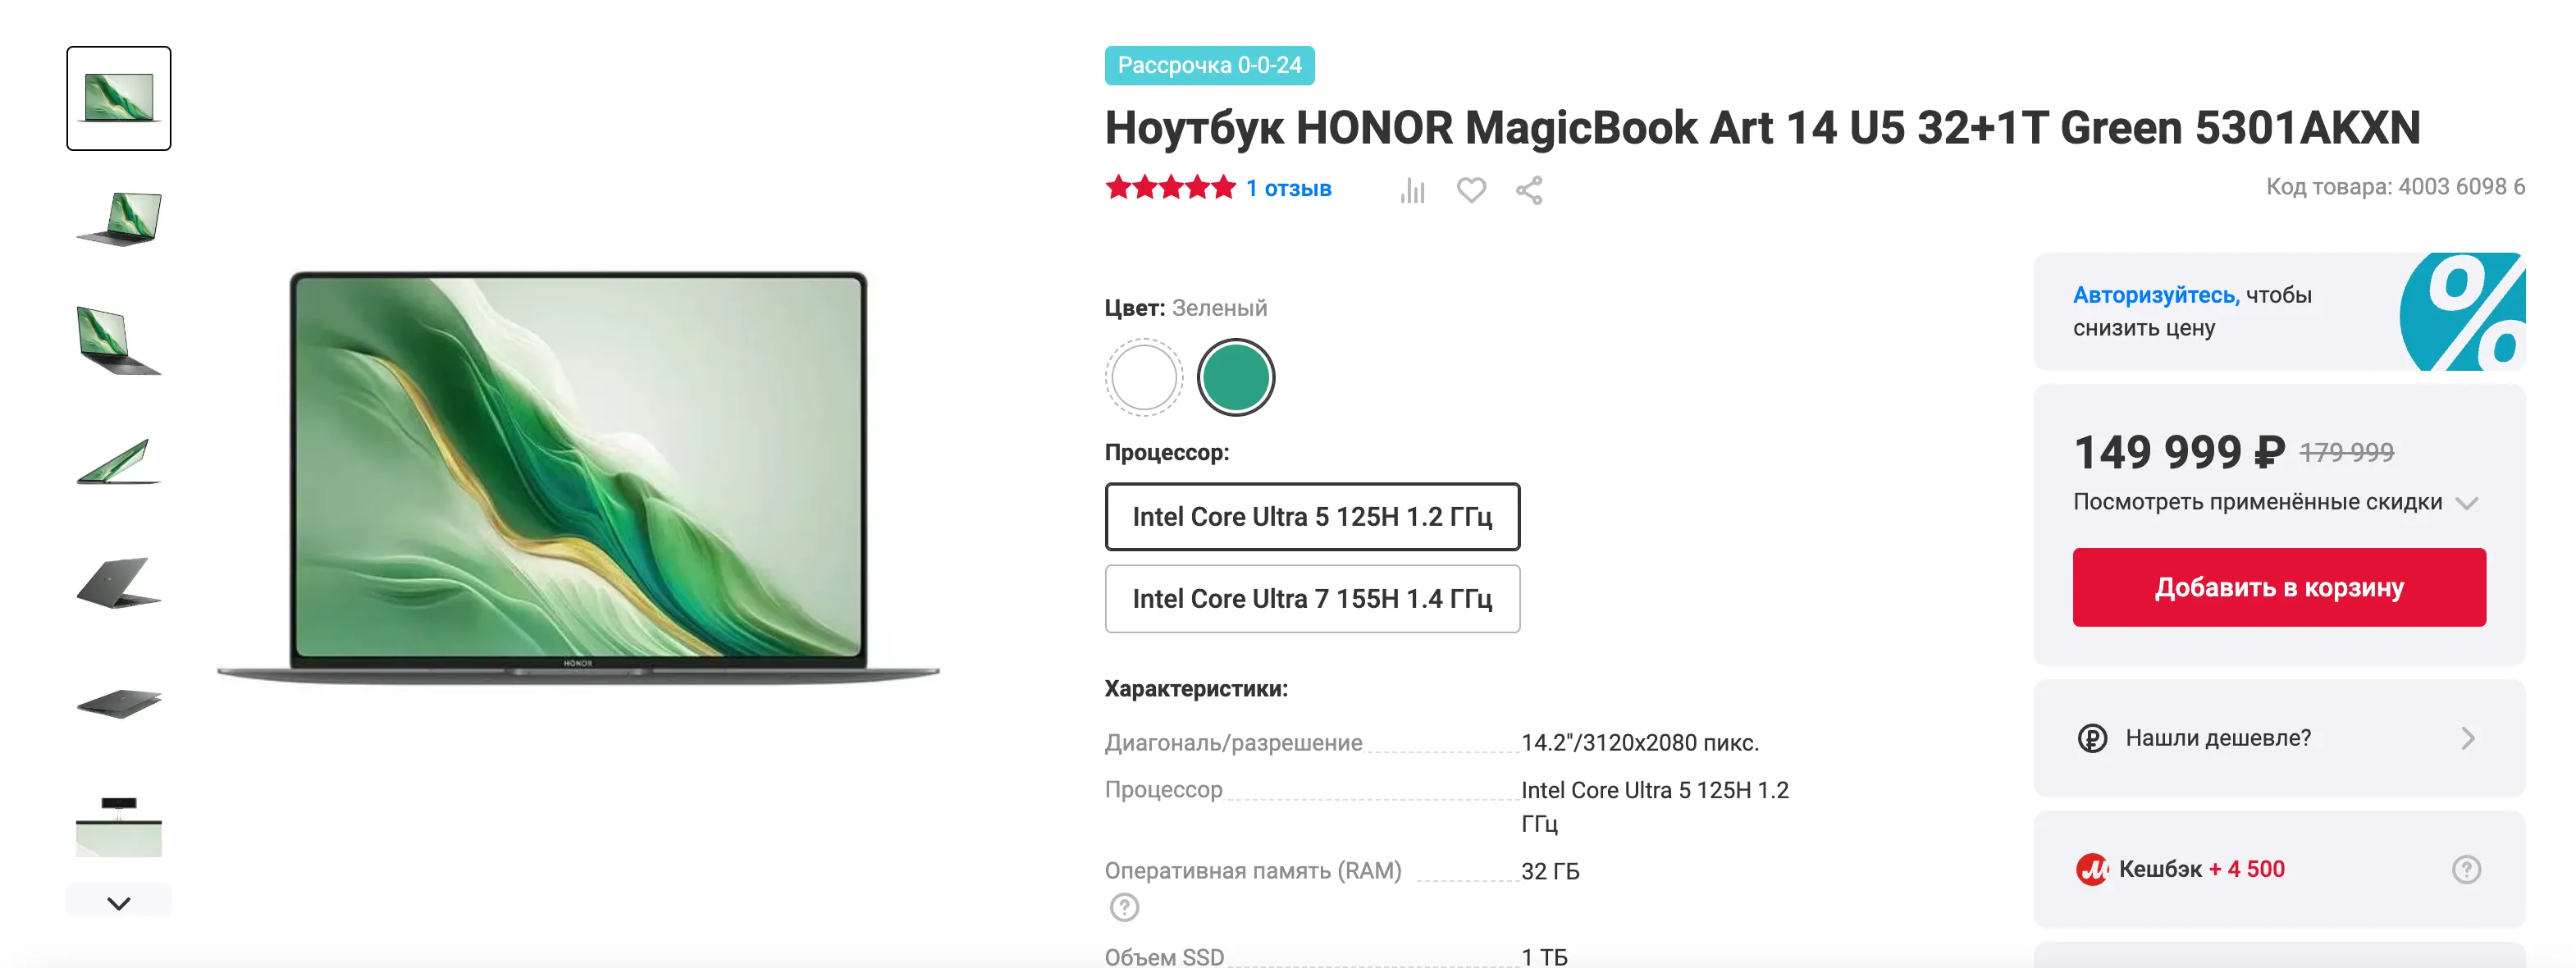The height and width of the screenshot is (968, 2576).
Task: Select the green color swatch
Action: (x=1236, y=377)
